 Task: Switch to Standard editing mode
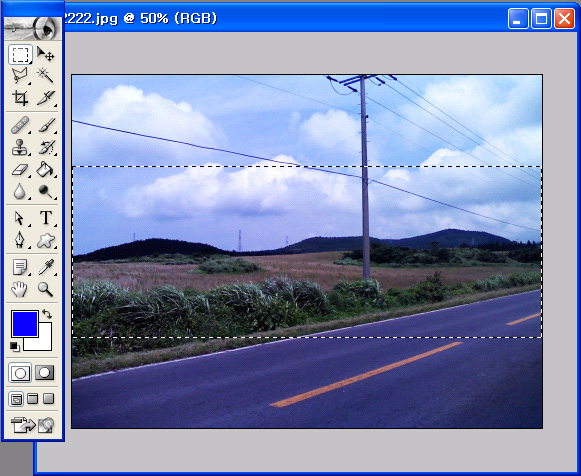(20, 373)
